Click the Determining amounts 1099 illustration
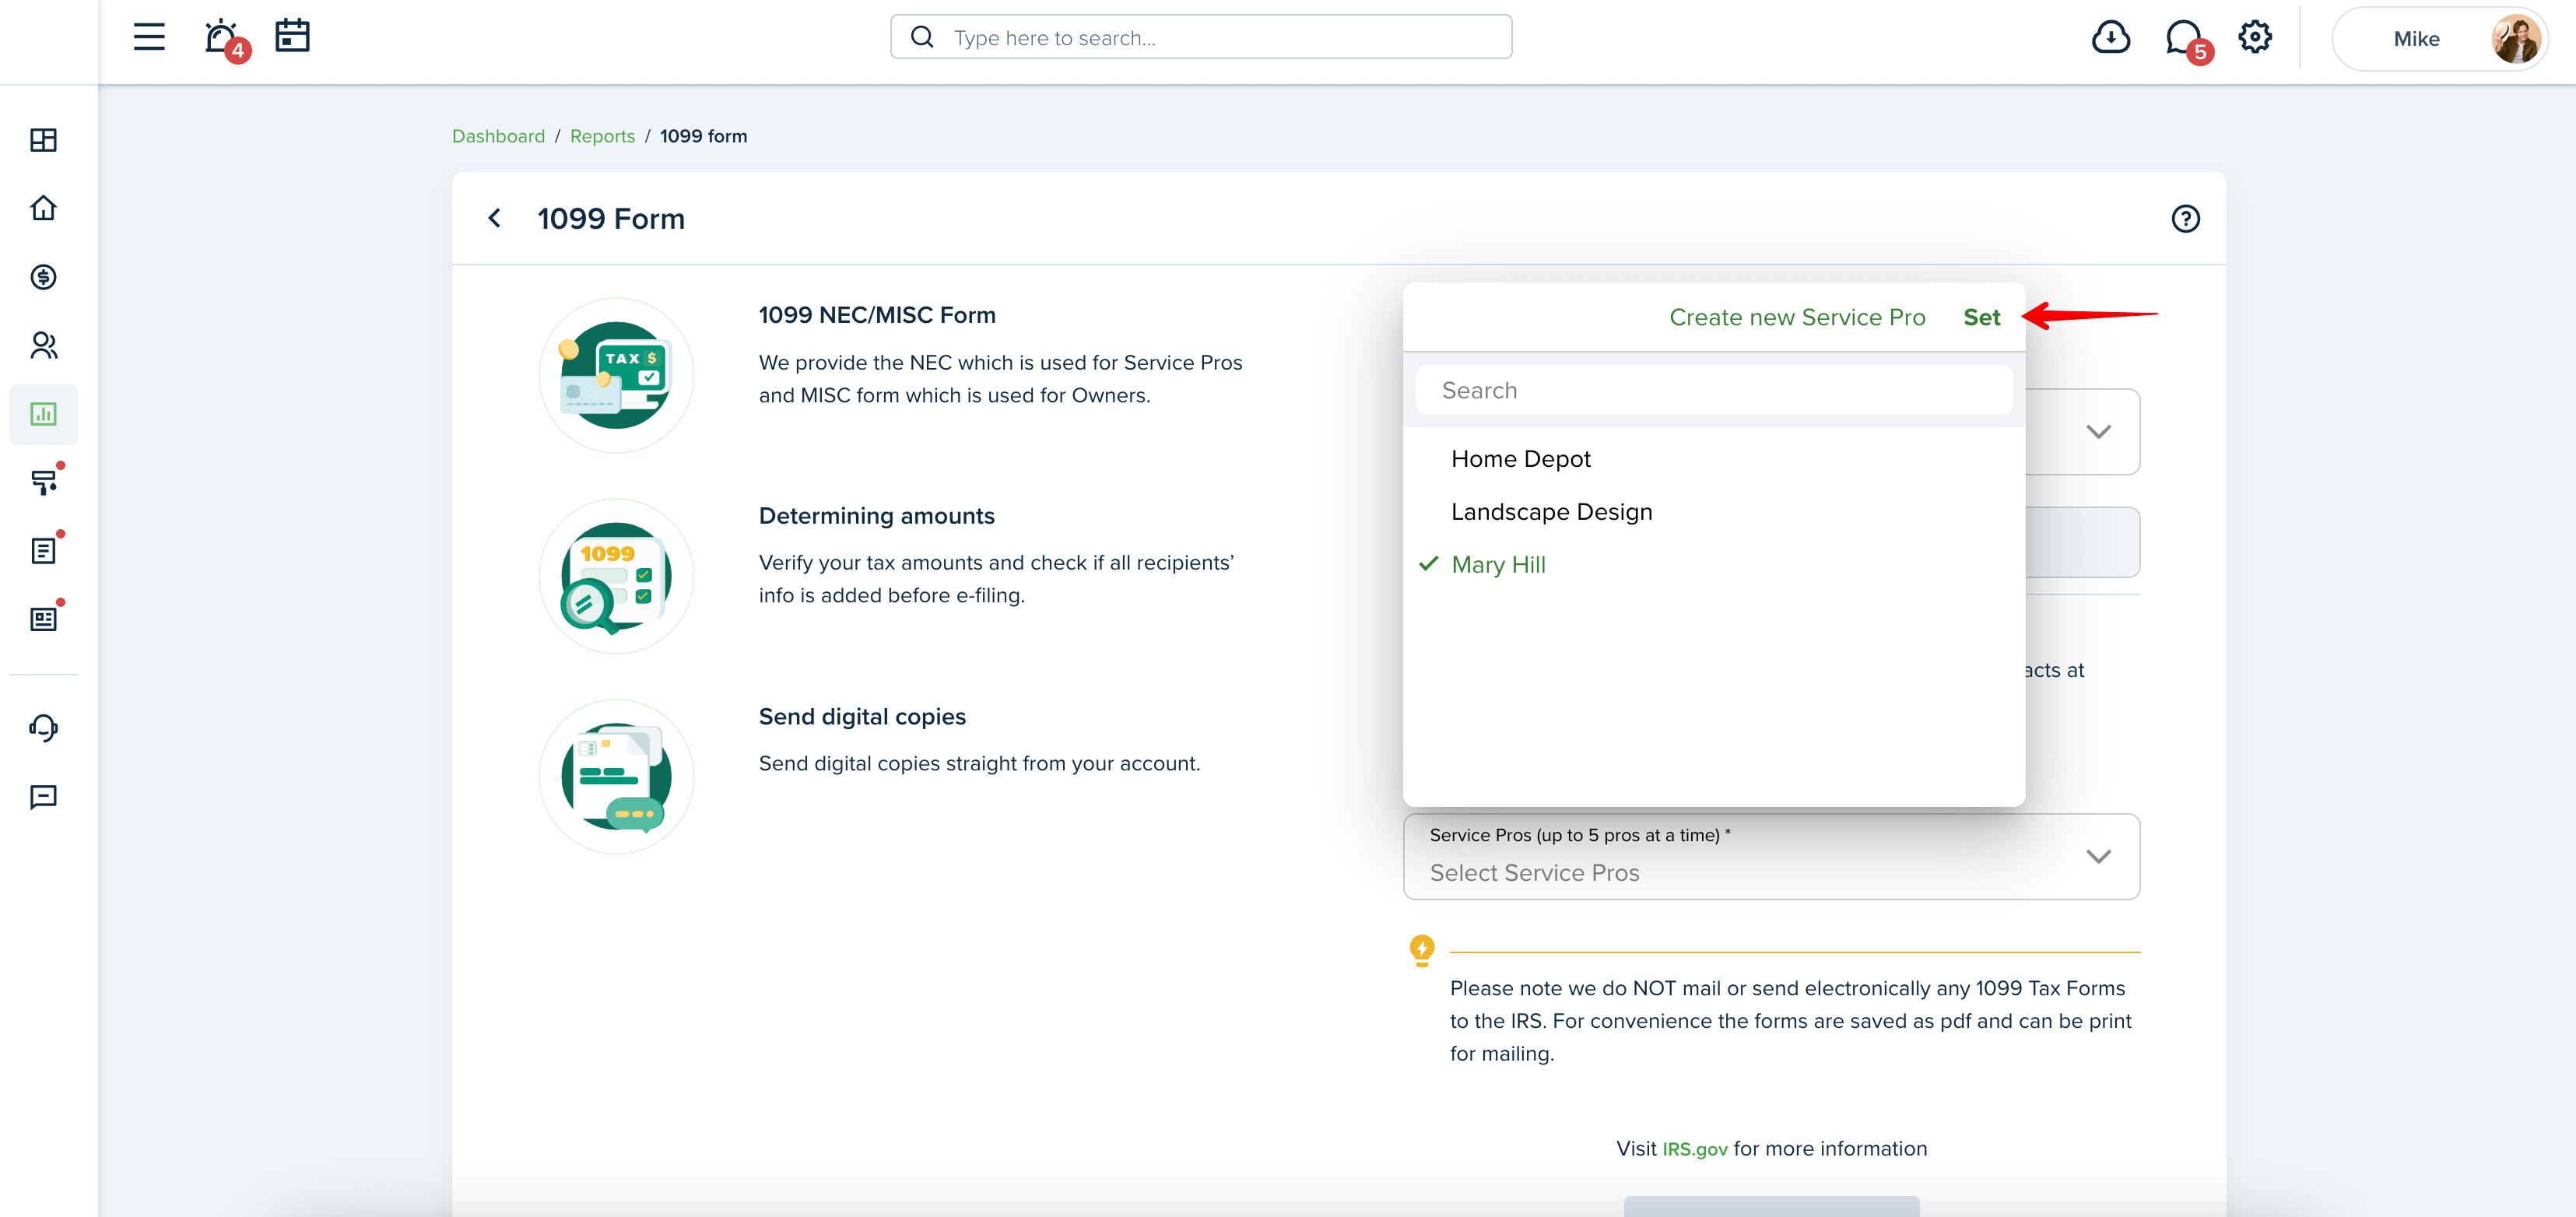The height and width of the screenshot is (1217, 2576). point(616,576)
